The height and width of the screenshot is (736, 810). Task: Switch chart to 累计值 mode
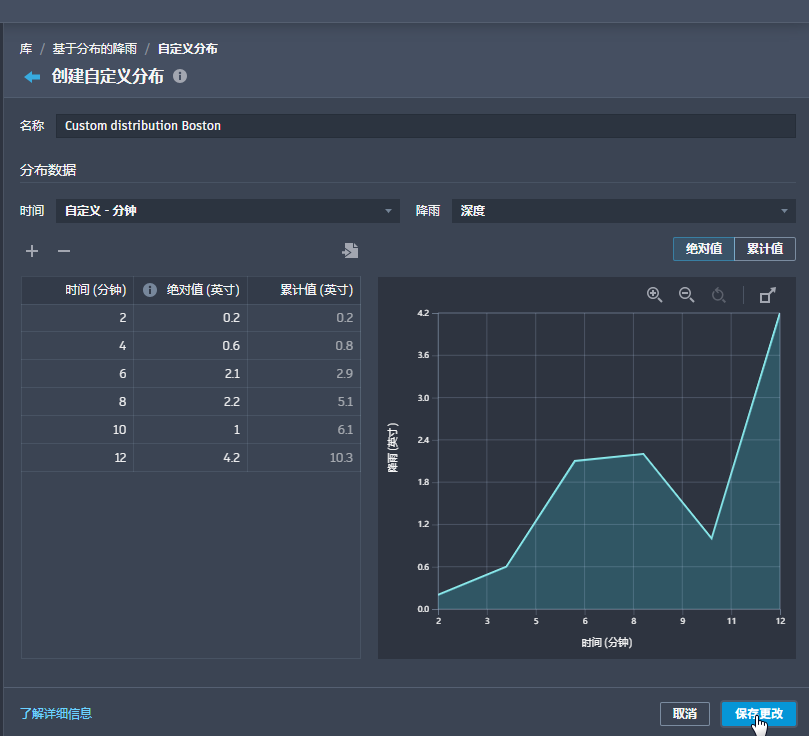pos(765,249)
